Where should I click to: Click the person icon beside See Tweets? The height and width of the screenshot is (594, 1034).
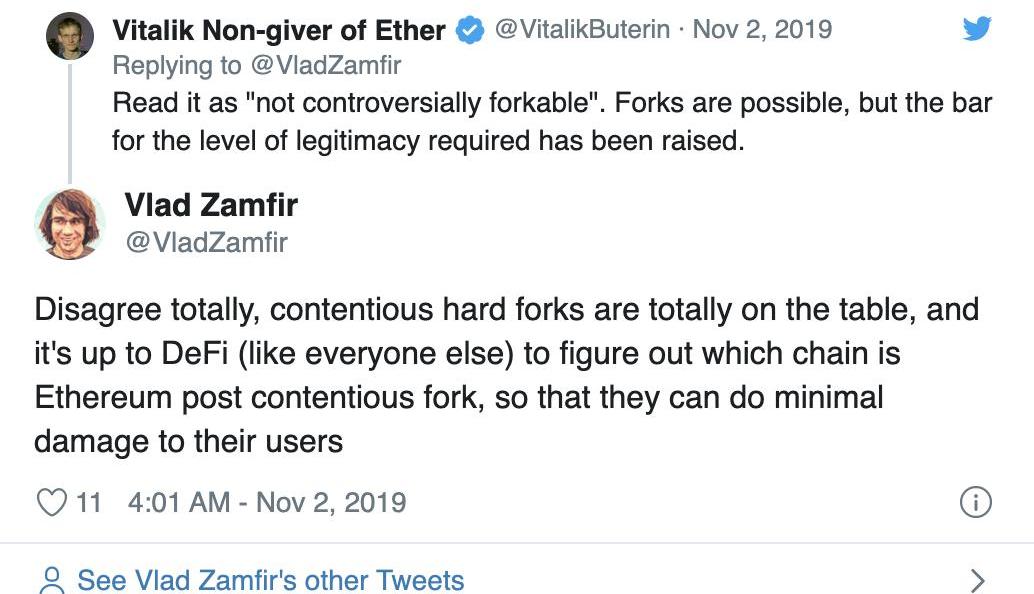tap(52, 580)
